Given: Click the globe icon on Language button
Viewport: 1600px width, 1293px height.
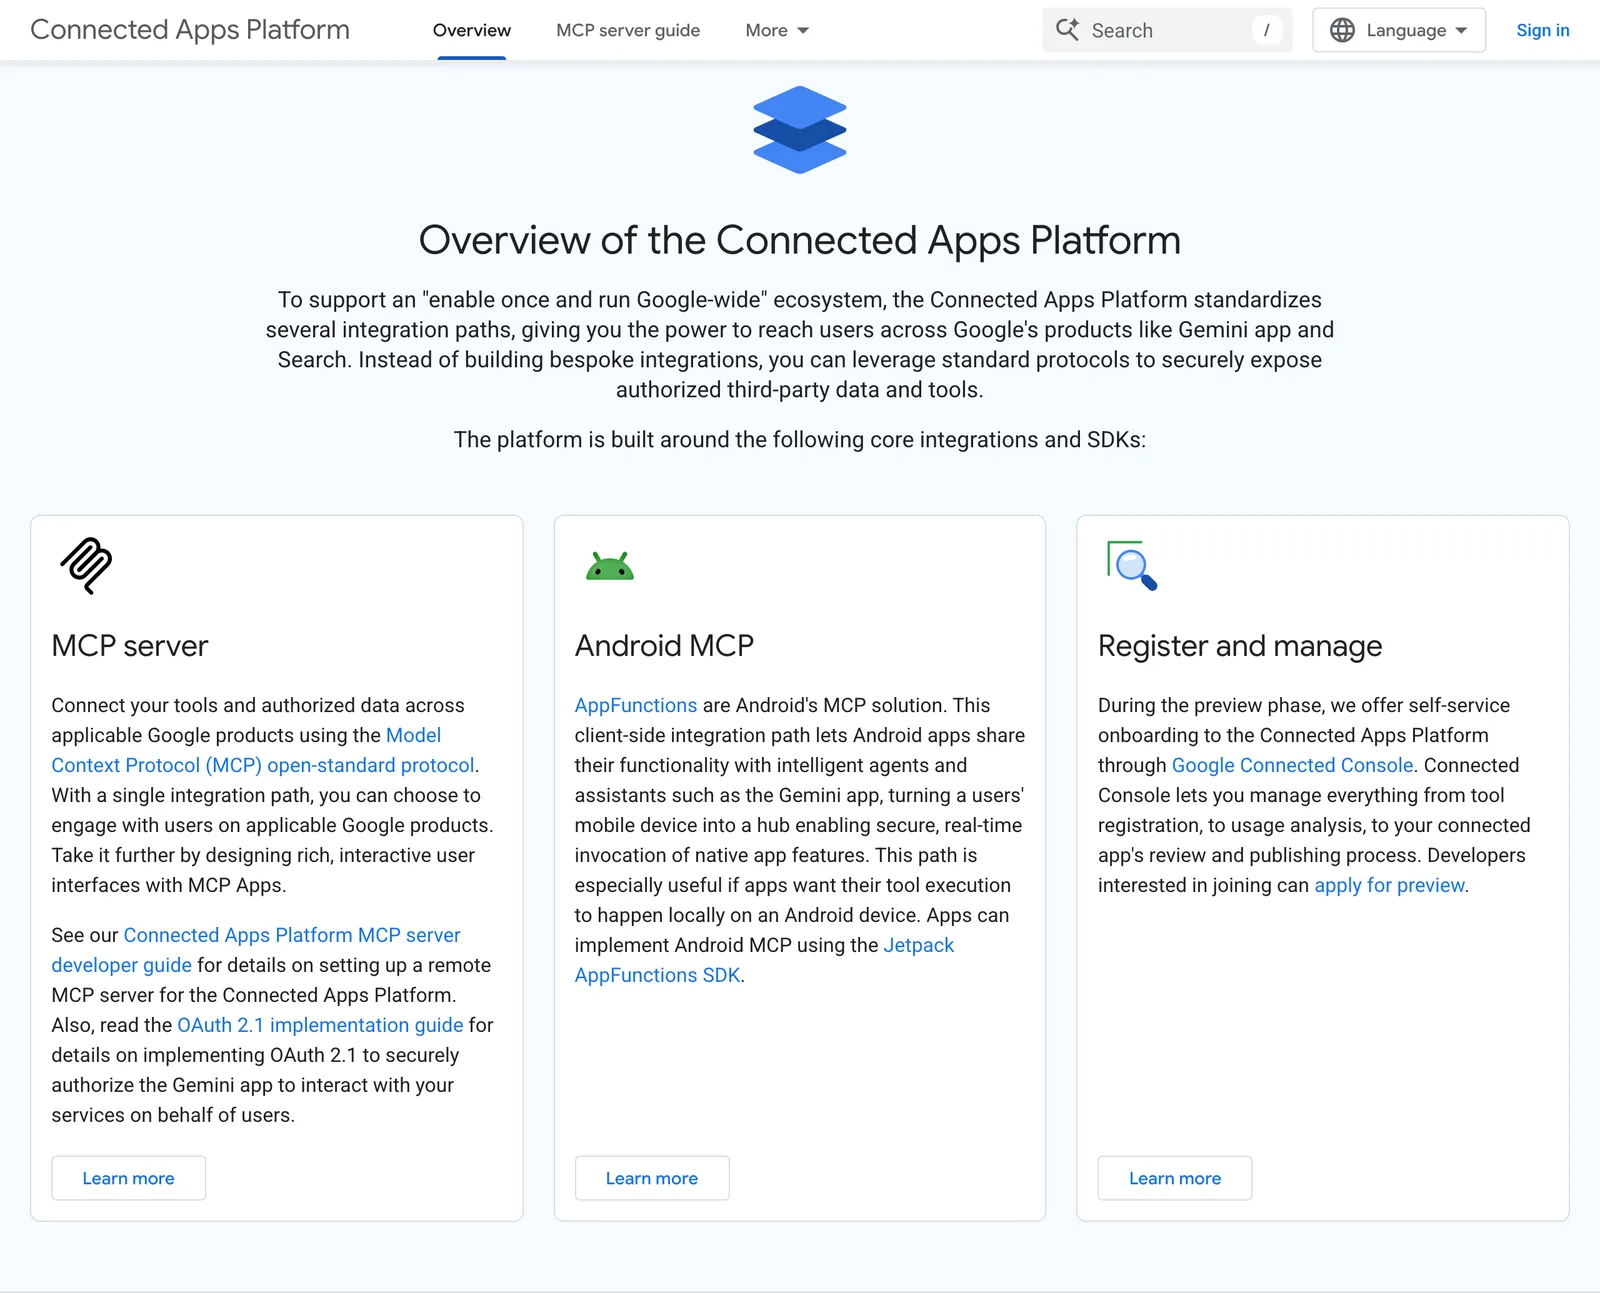Looking at the screenshot, I should pyautogui.click(x=1342, y=30).
